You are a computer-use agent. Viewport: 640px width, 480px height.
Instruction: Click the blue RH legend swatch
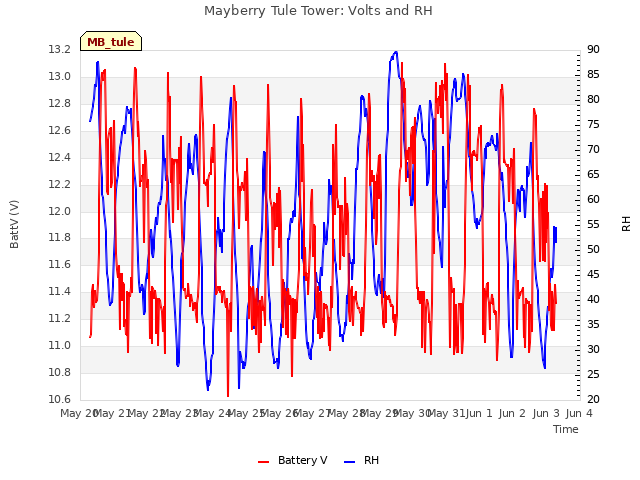[350, 462]
